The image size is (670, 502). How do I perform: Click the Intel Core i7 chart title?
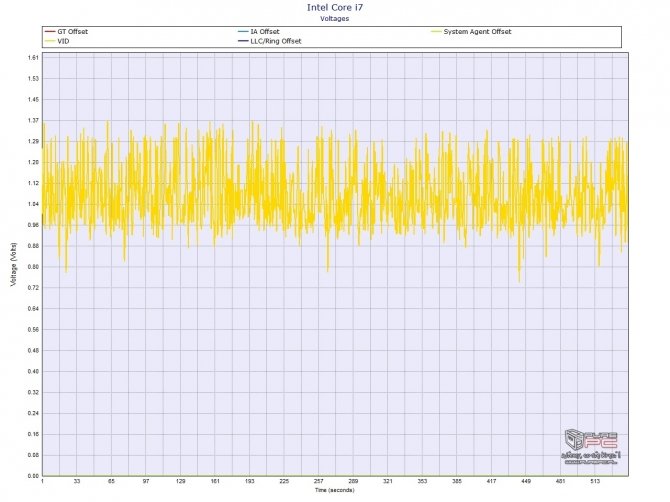[335, 8]
